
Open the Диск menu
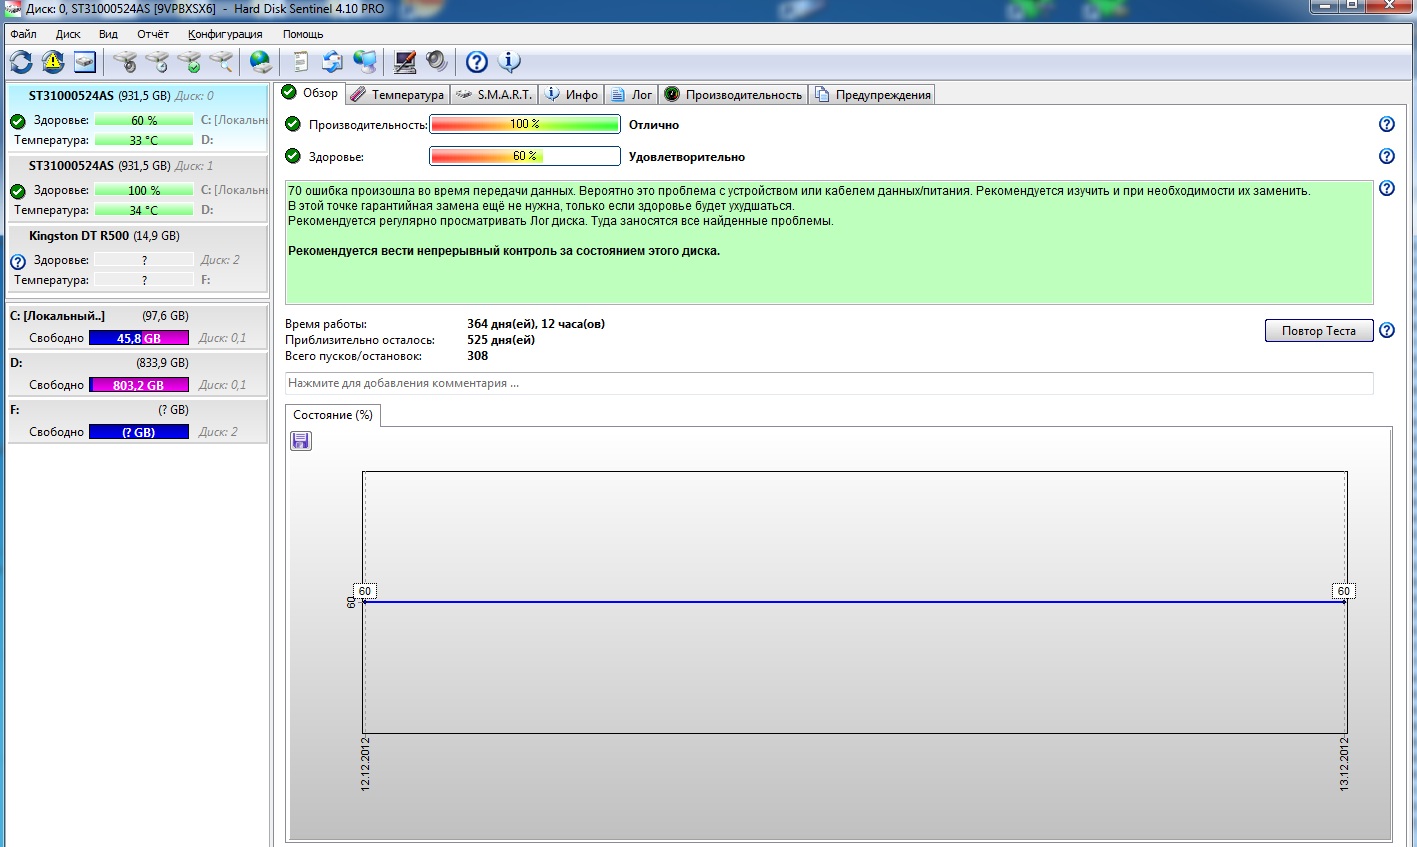[x=68, y=34]
